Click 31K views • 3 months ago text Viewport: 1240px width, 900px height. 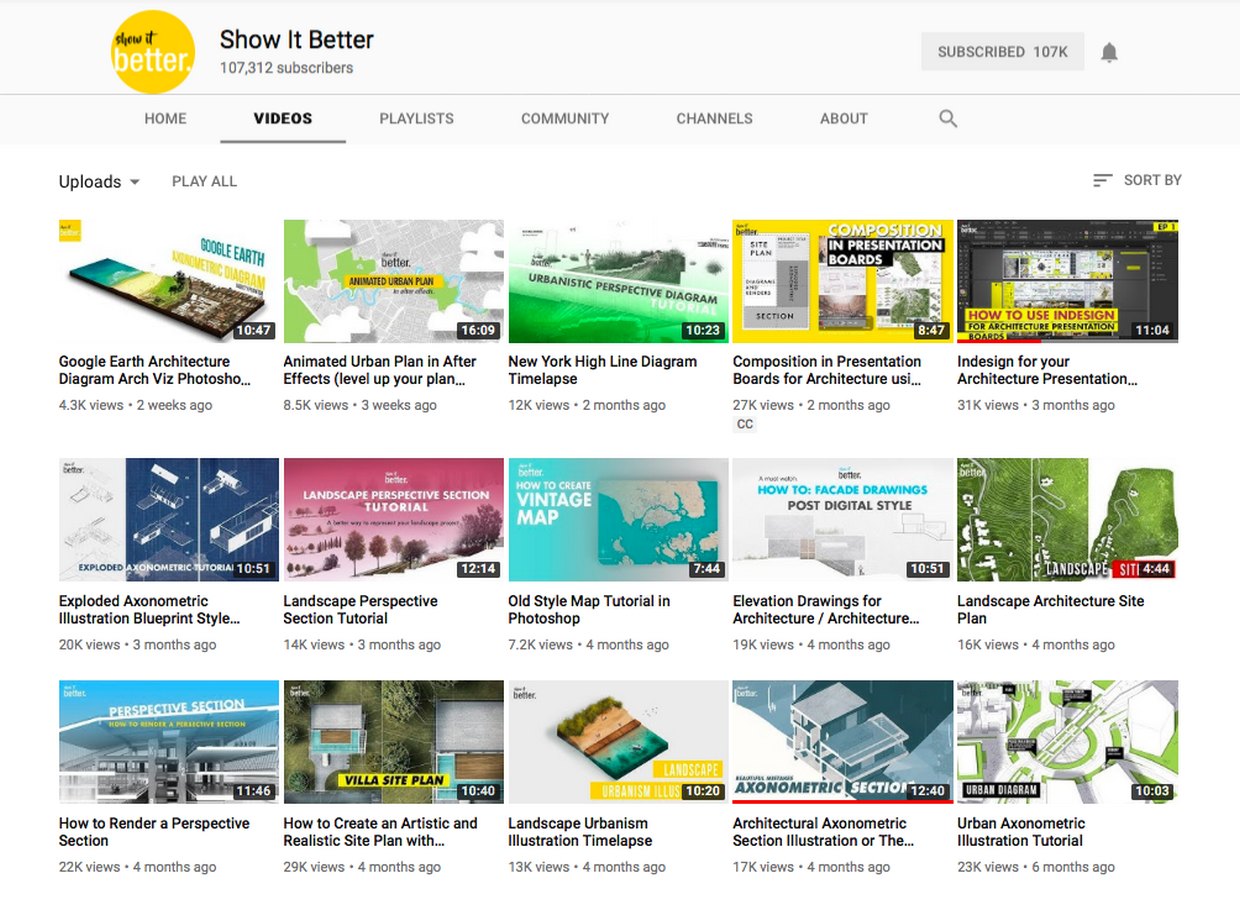coord(1036,405)
